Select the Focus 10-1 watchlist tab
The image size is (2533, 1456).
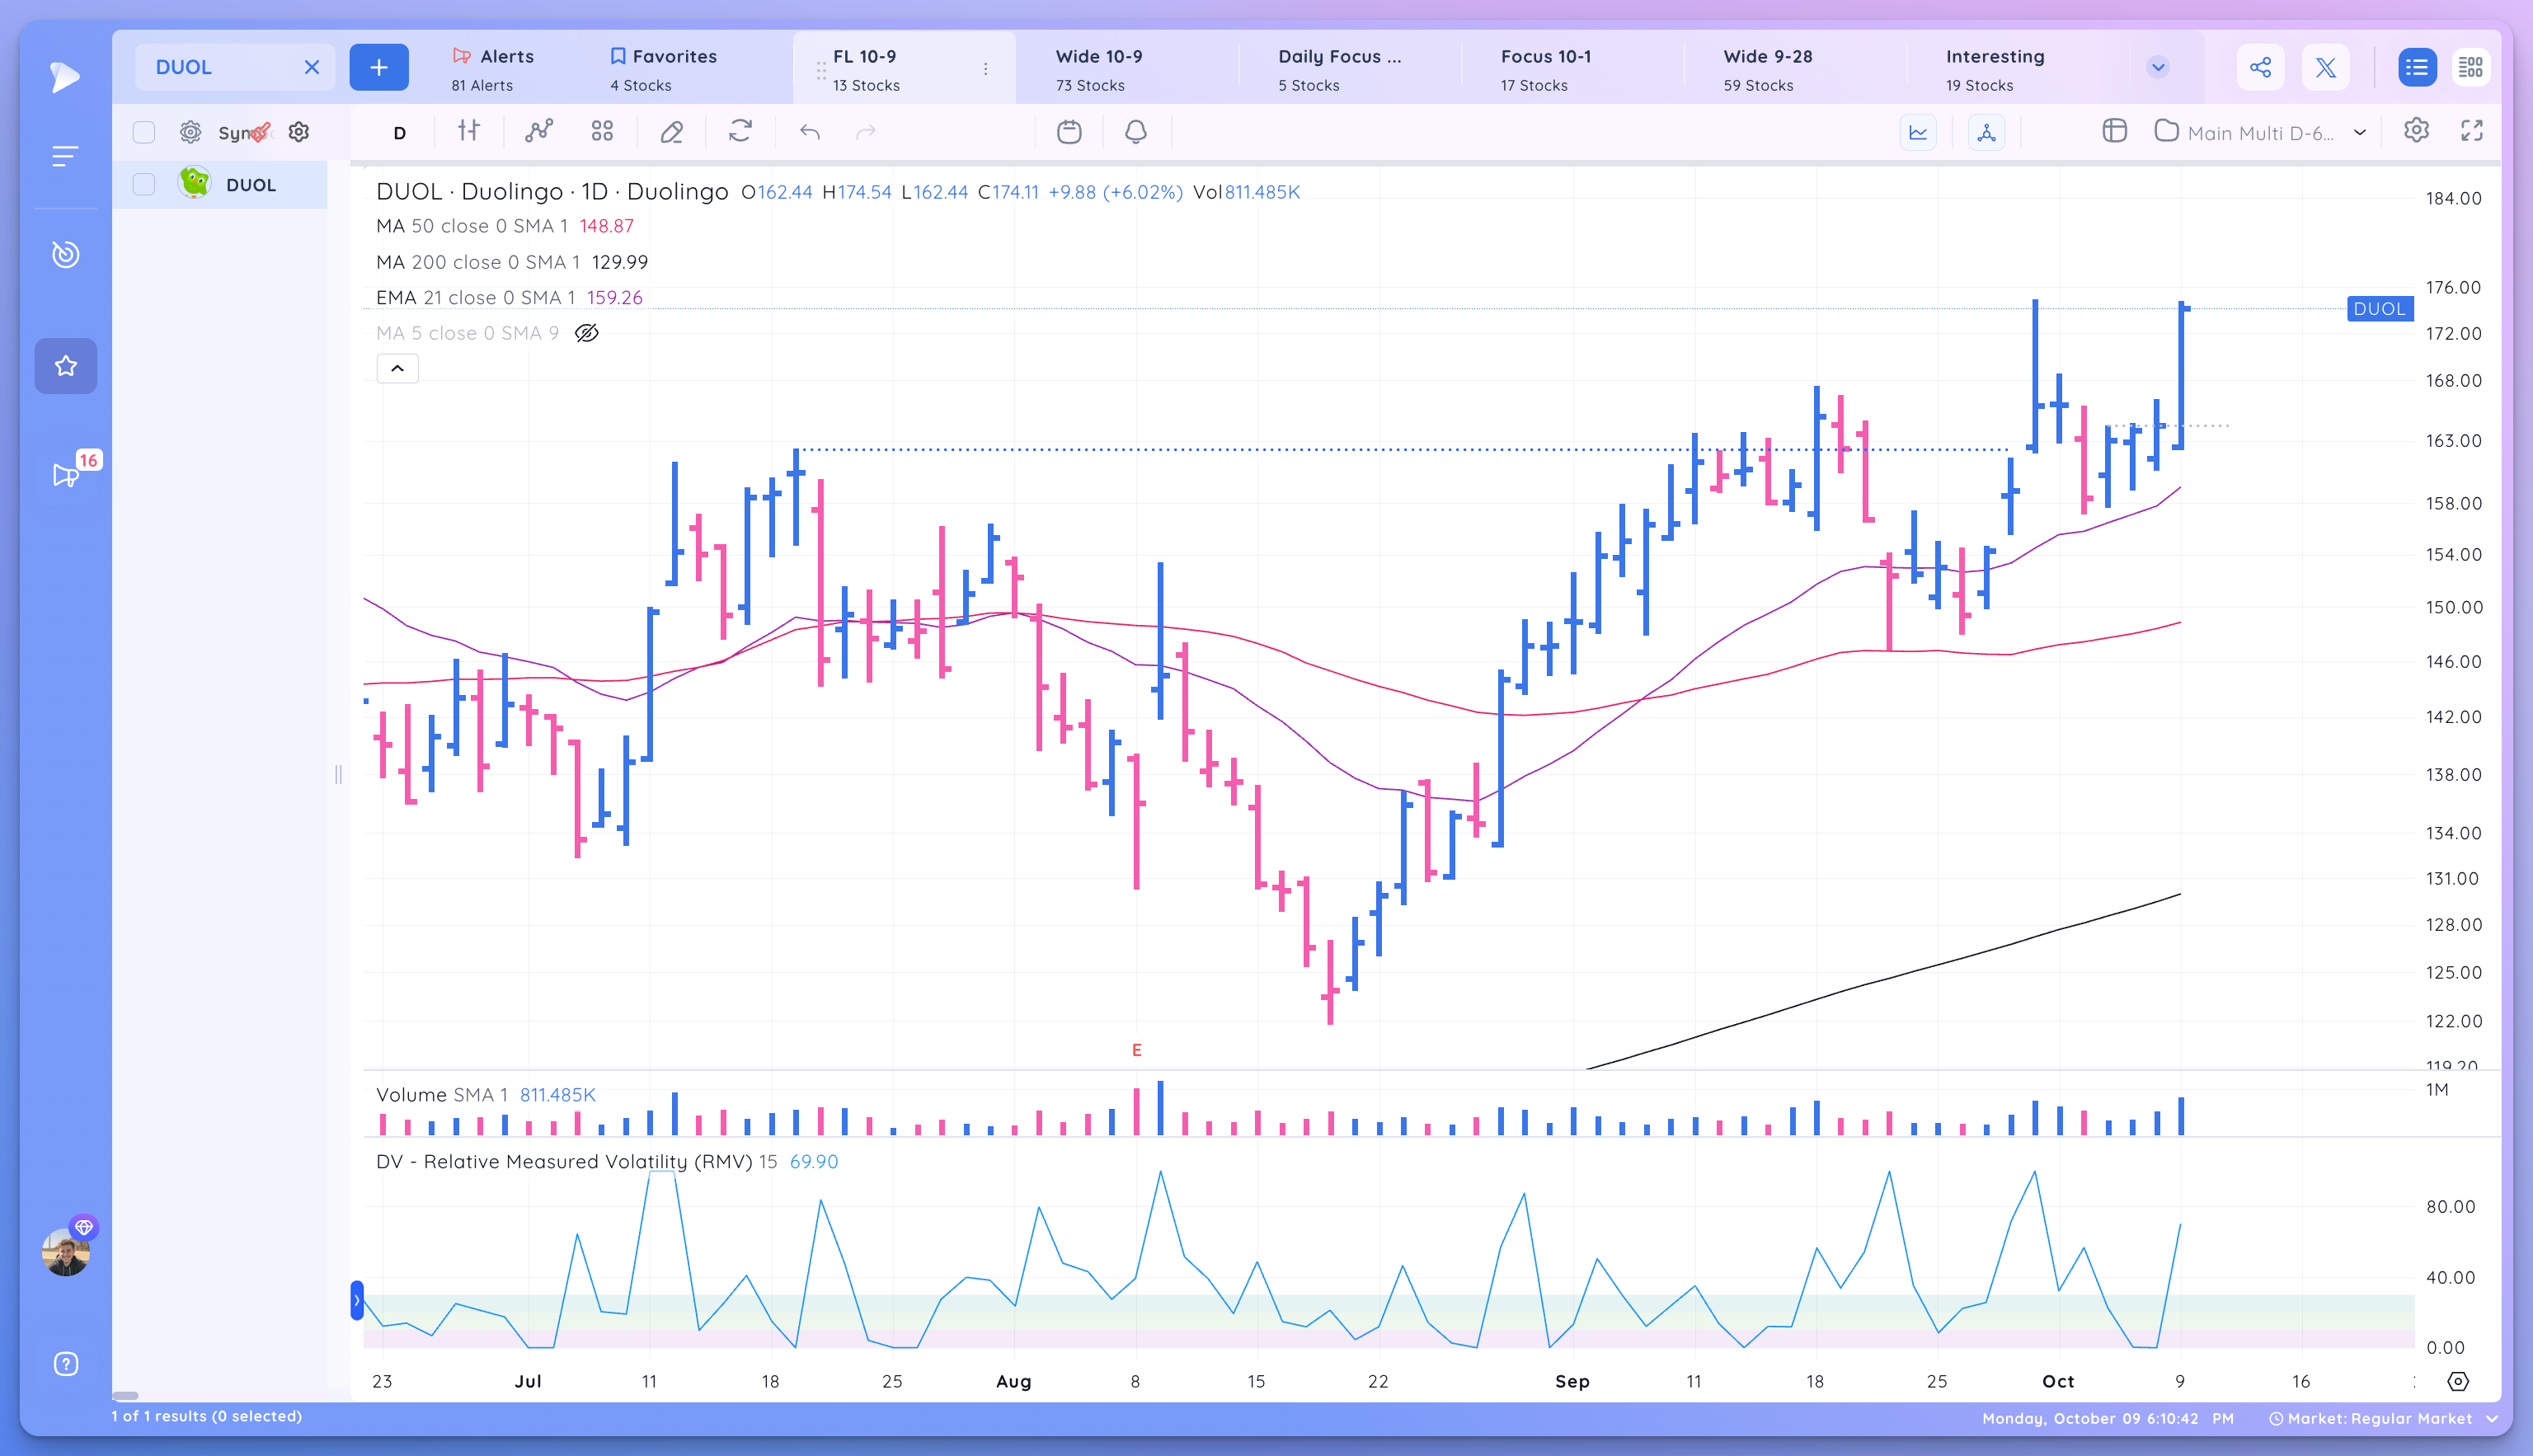1546,69
